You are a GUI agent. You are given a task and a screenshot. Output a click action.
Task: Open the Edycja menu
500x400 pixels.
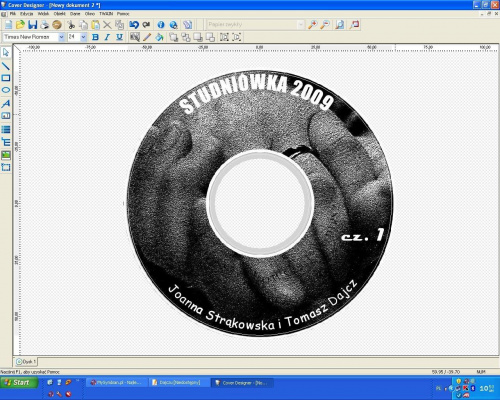tap(26, 14)
